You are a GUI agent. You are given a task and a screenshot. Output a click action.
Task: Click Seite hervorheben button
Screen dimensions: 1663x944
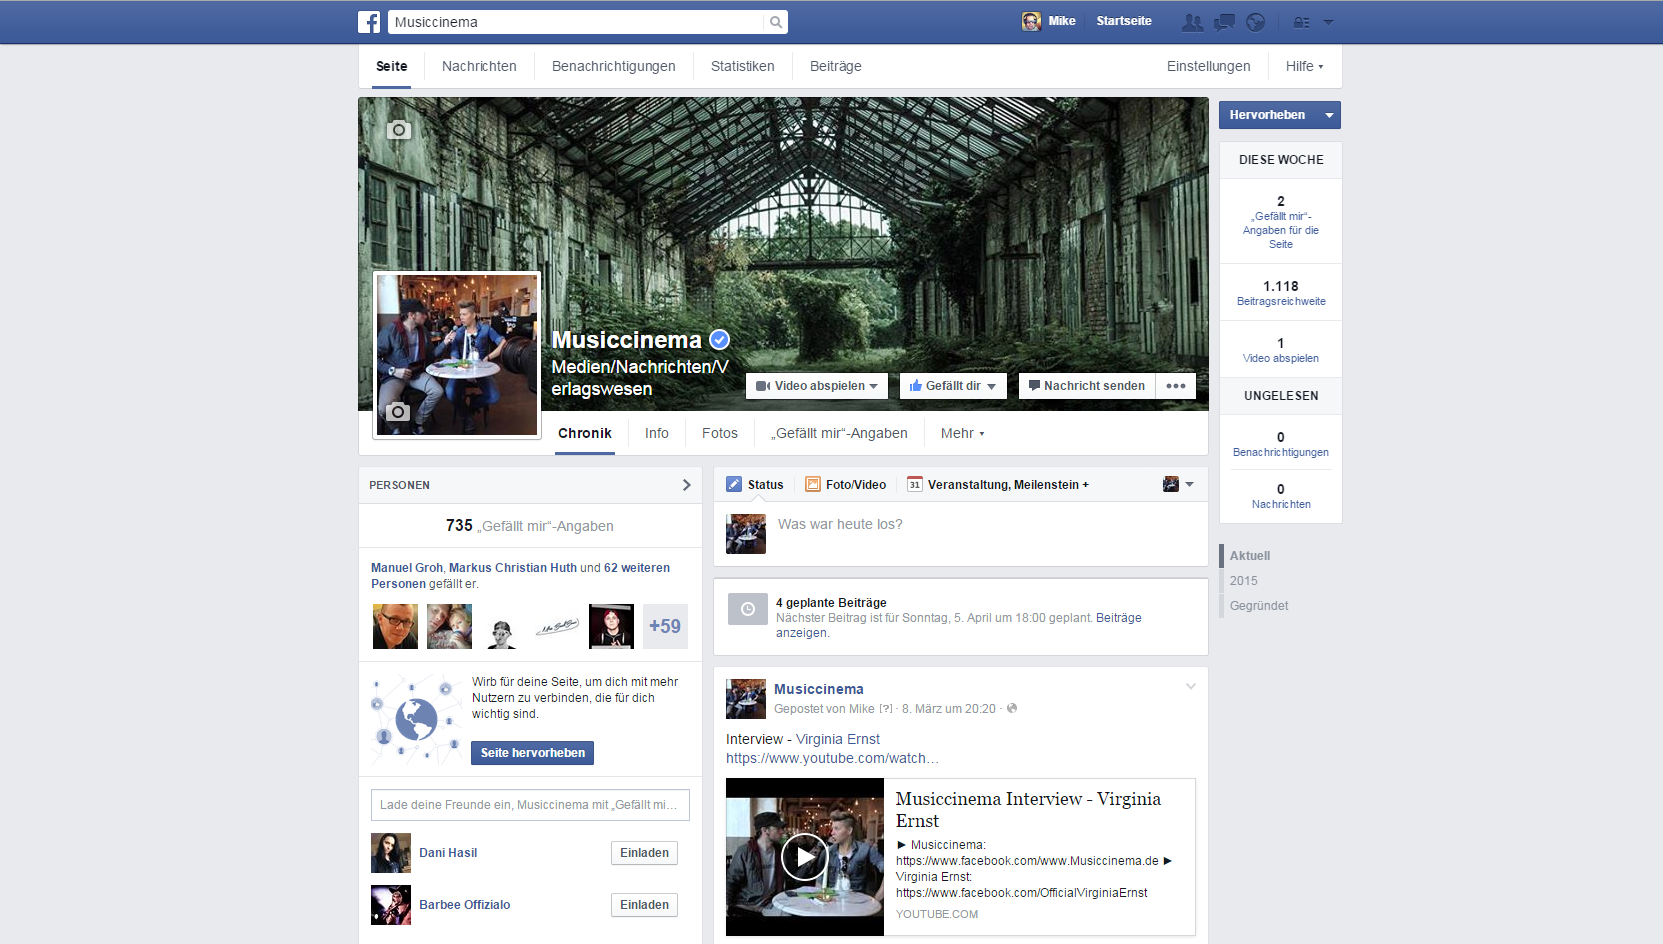point(532,753)
